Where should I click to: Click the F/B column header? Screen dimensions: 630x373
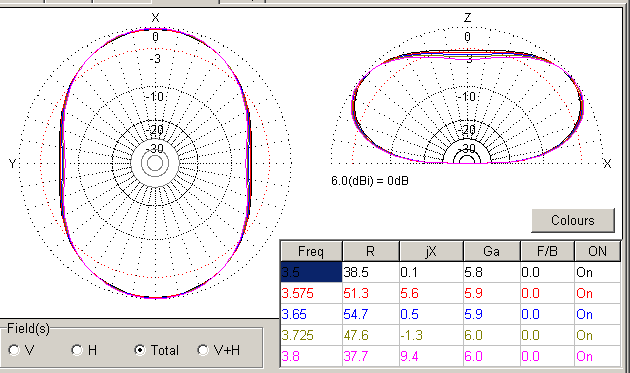[547, 251]
